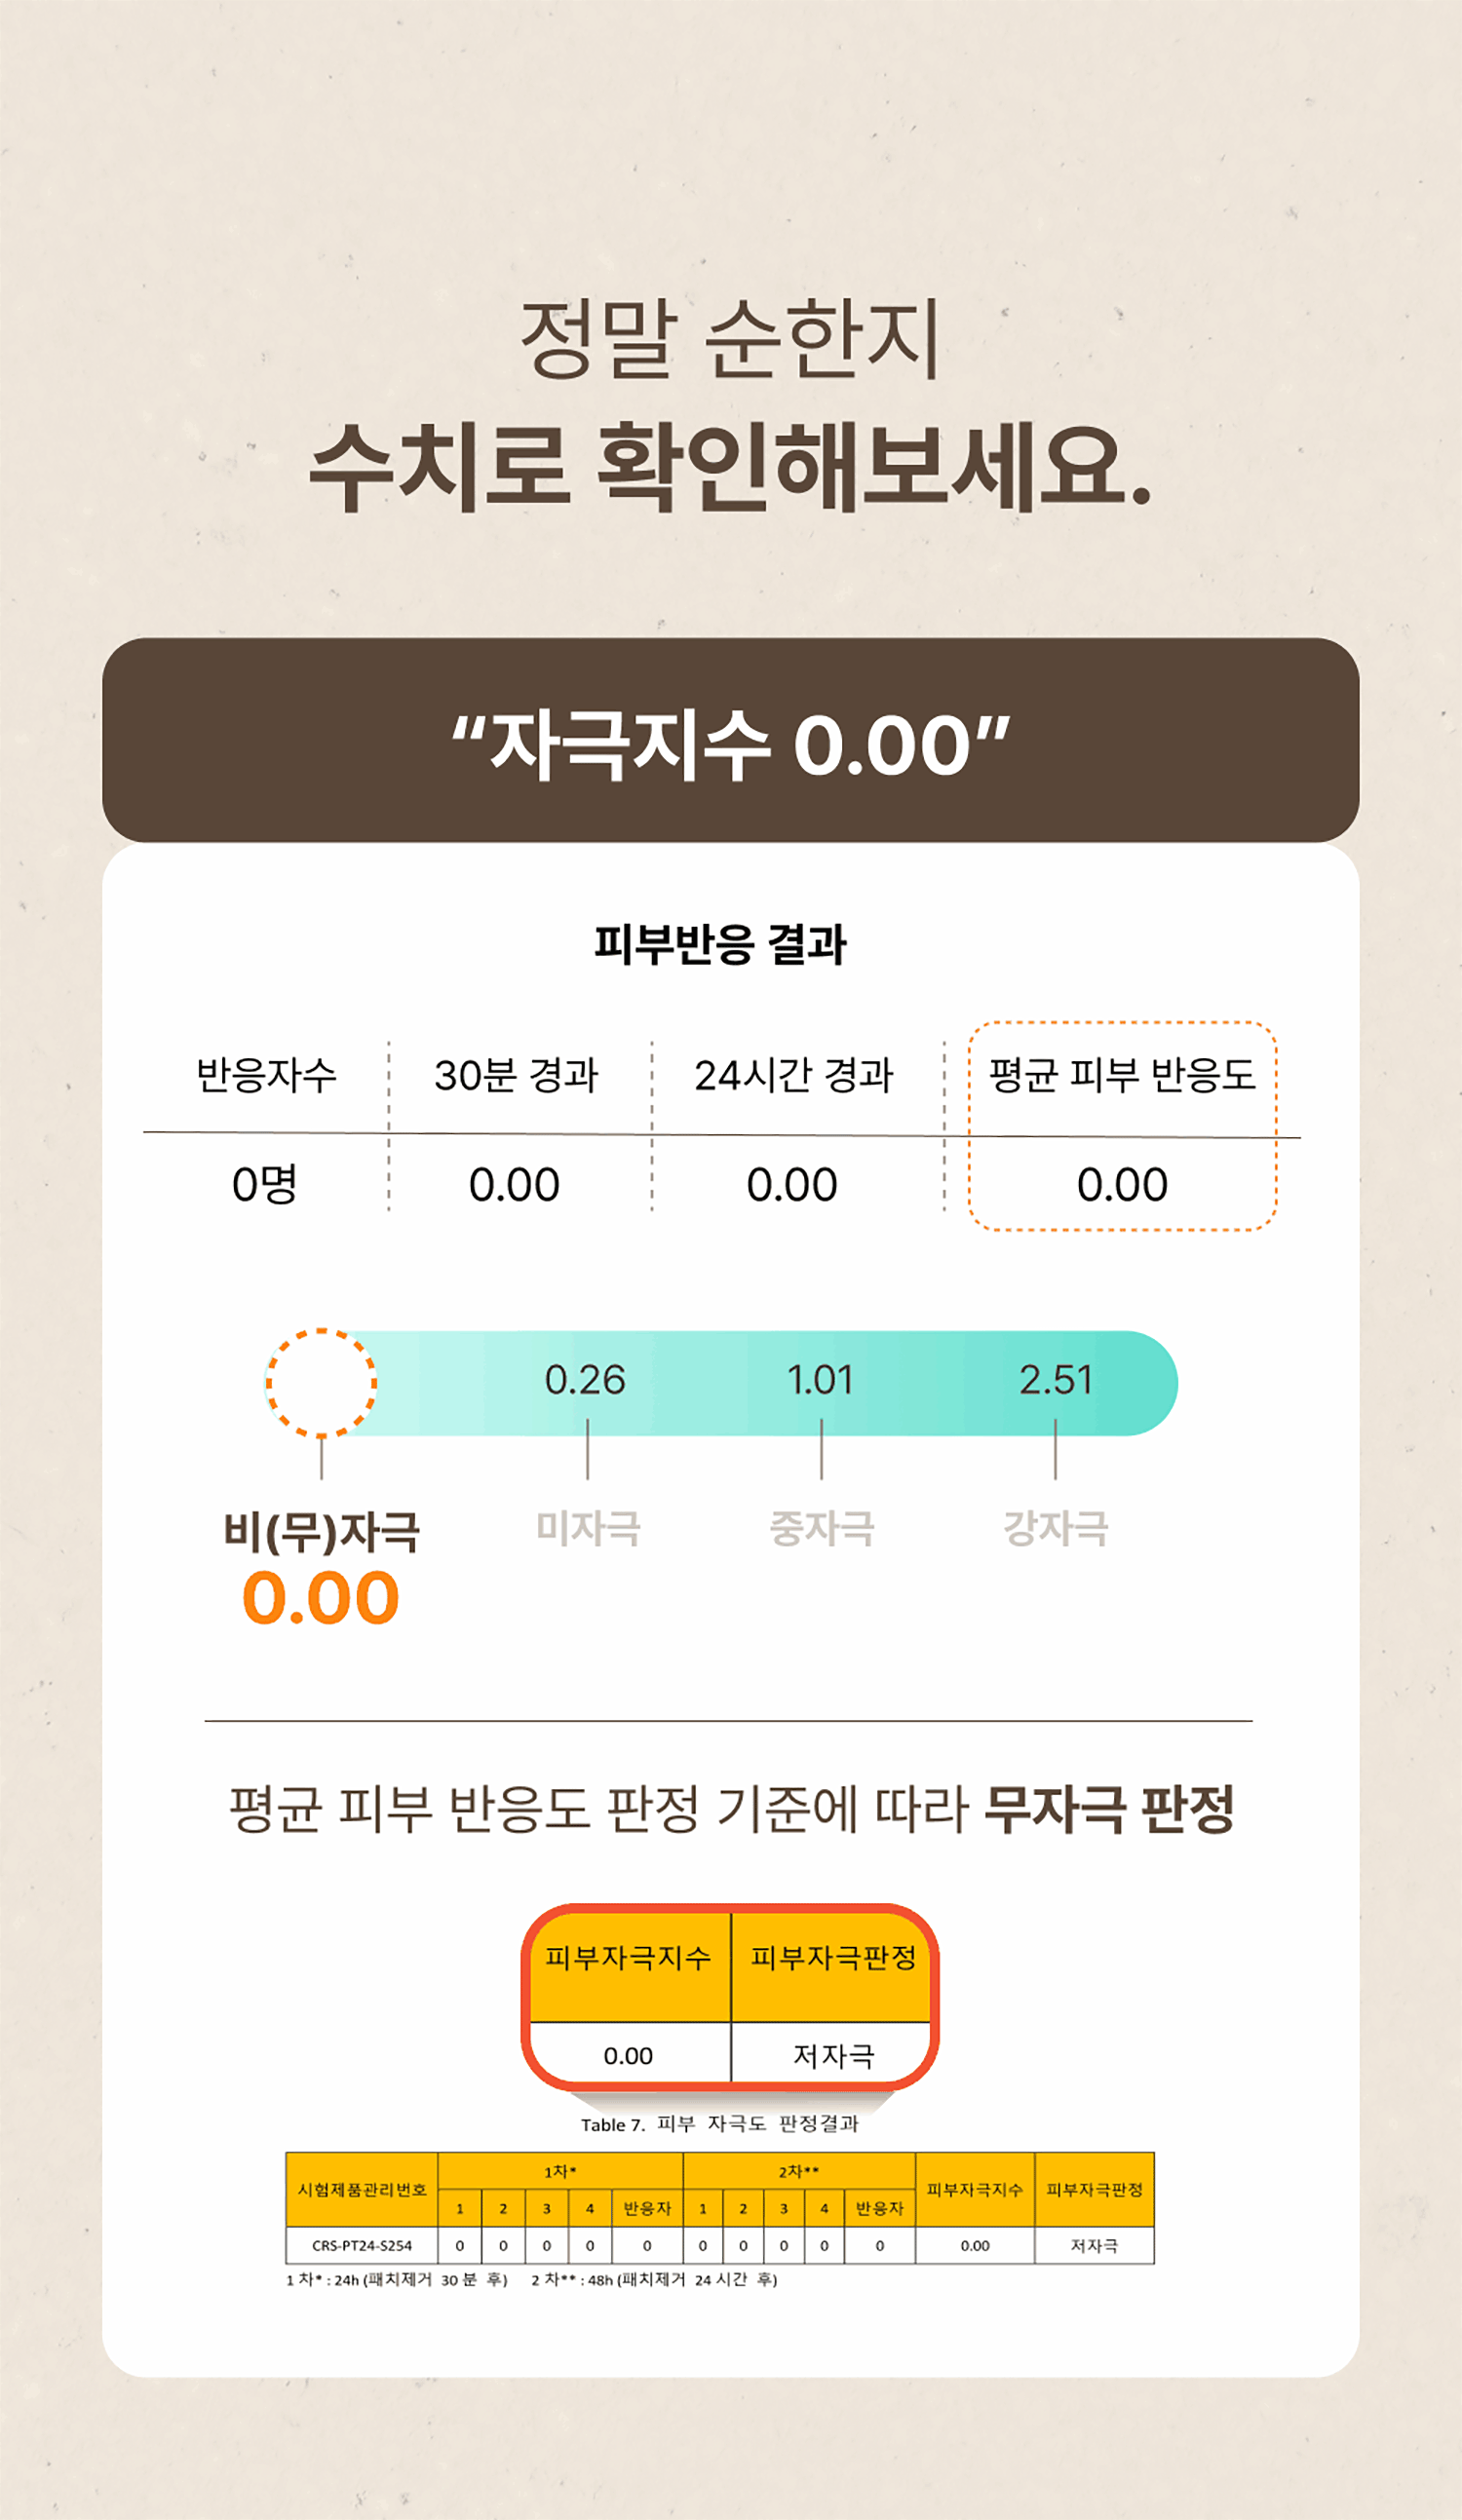Click the "30분 경과" column header
The width and height of the screenshot is (1462, 2520).
(516, 1076)
